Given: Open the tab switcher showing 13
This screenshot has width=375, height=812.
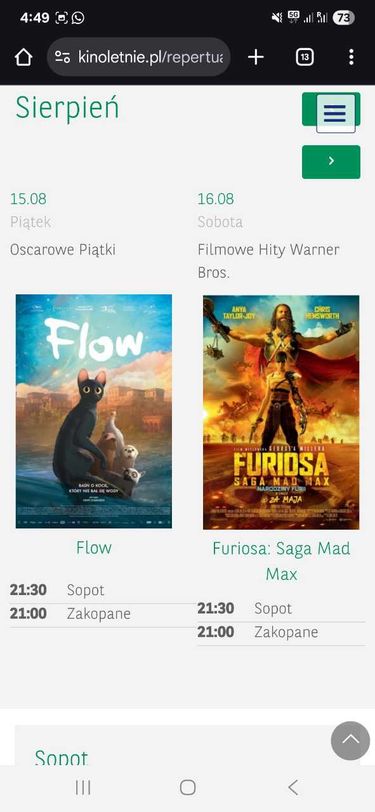Looking at the screenshot, I should [x=305, y=57].
